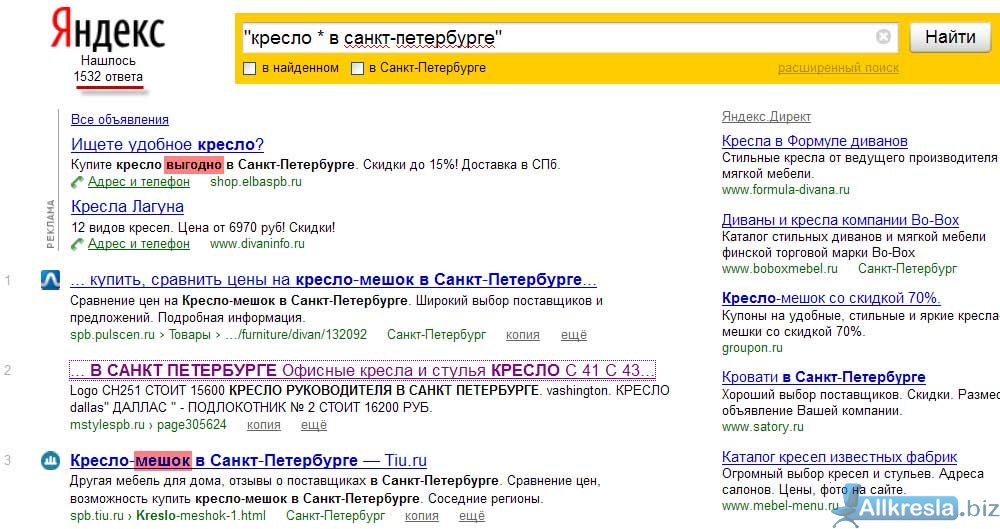1000x529 pixels.
Task: Click the Tiu.ru favicon beside result 3
Action: click(50, 460)
